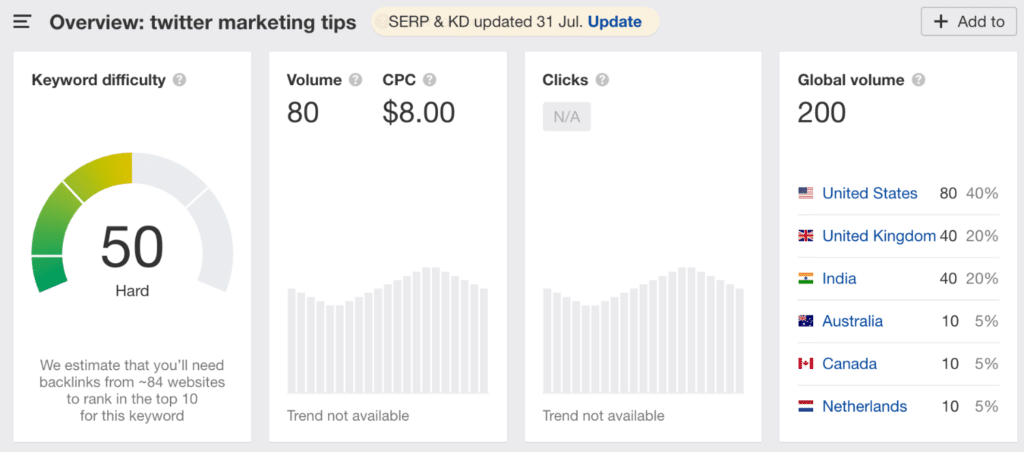Click Keyword difficulty help question mark
The width and height of the screenshot is (1024, 452).
[180, 80]
